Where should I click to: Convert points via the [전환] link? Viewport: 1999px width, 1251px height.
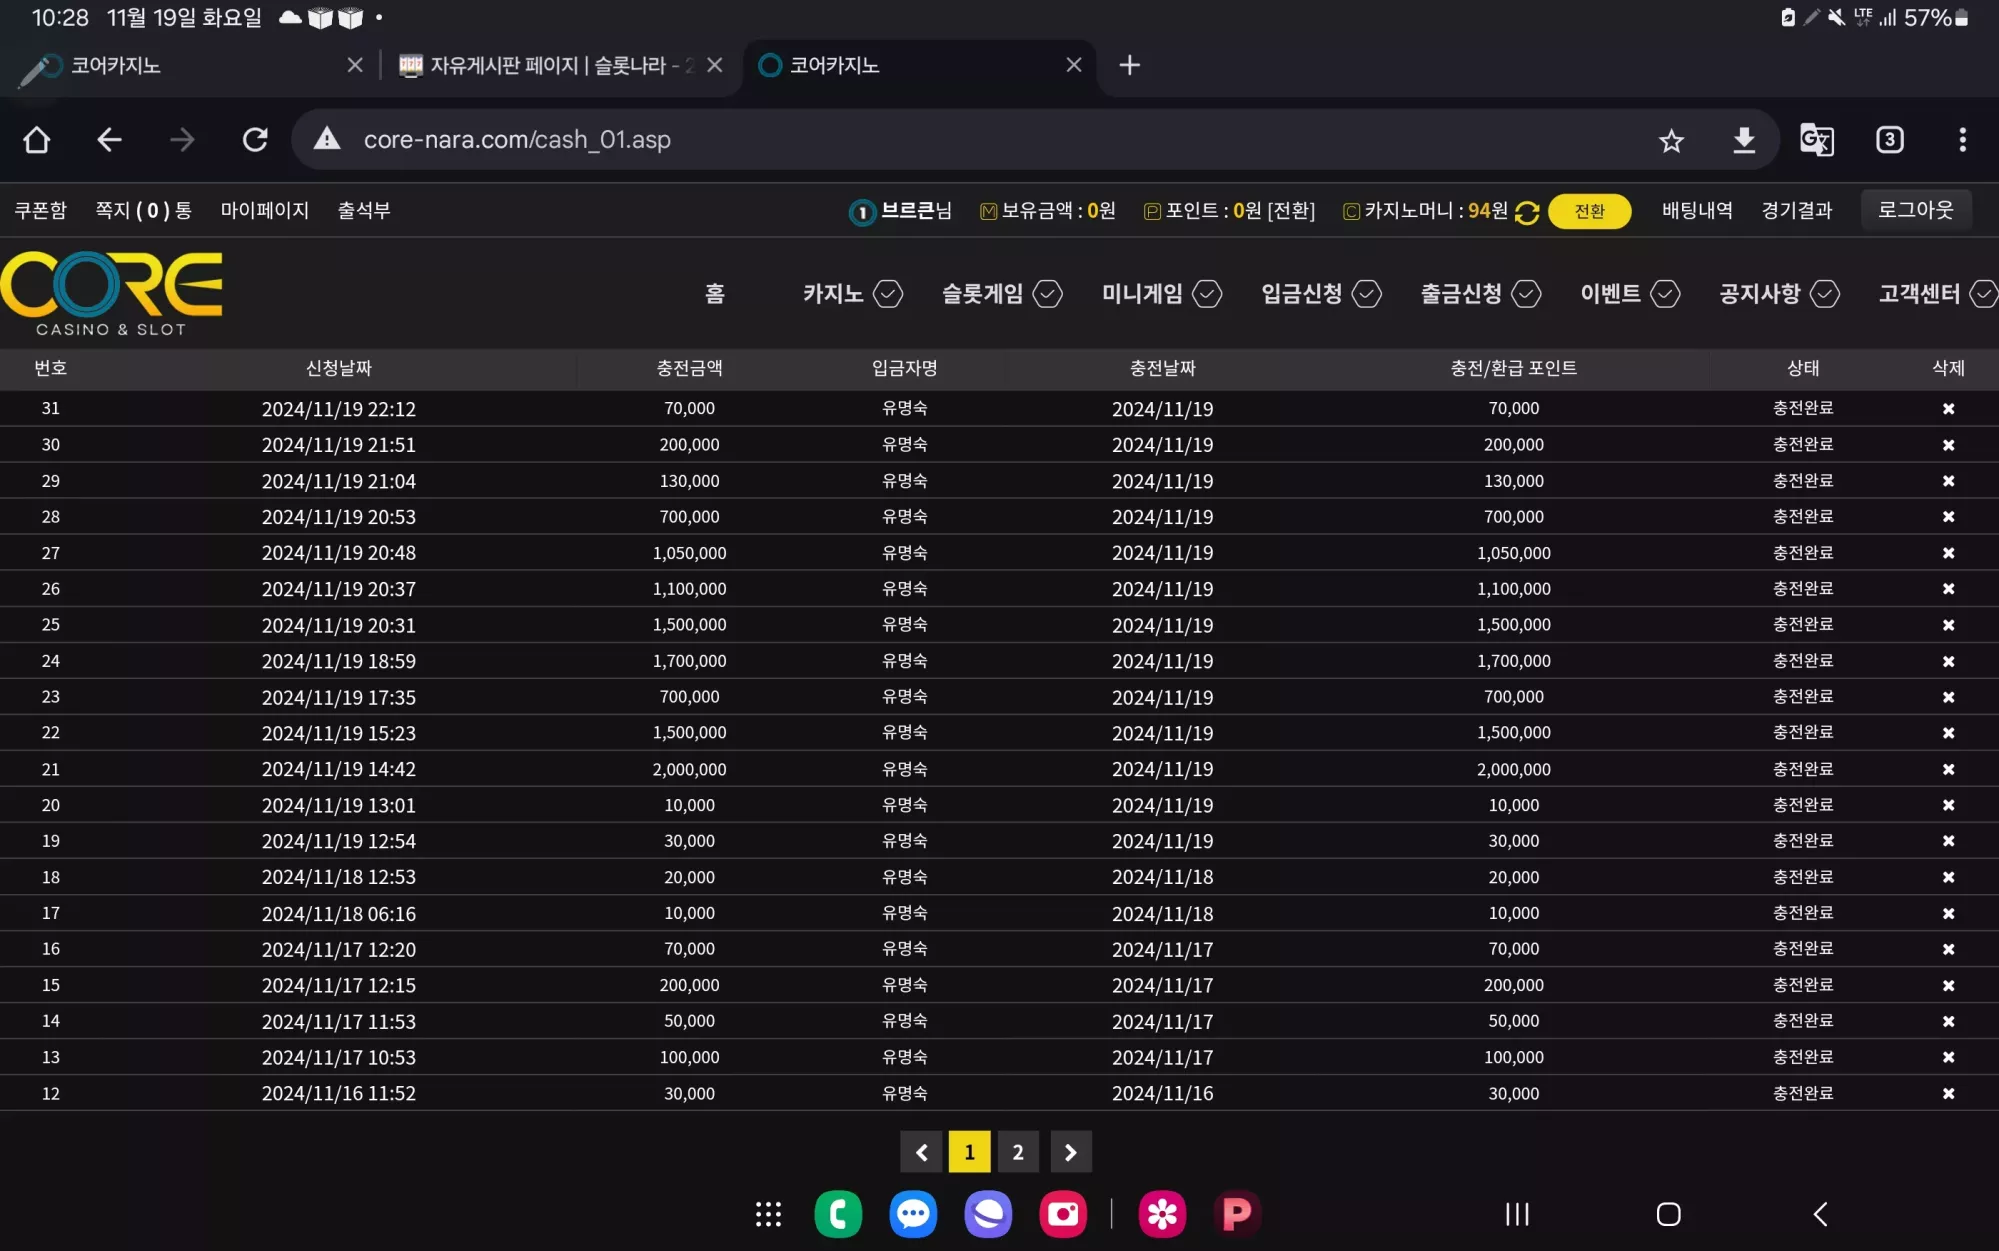click(1291, 211)
